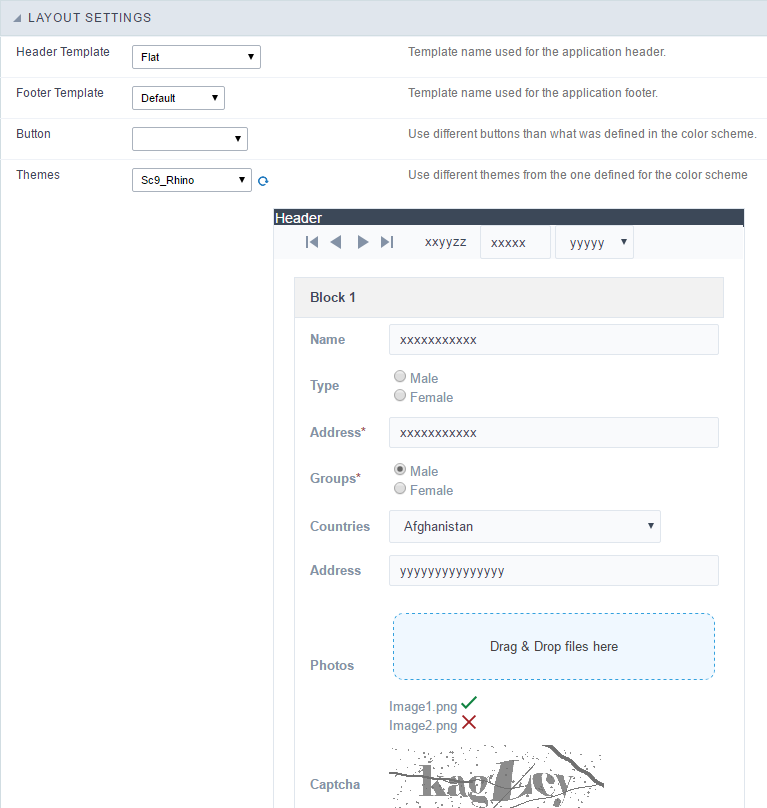767x808 pixels.
Task: Click the Captcha field label
Action: pos(335,784)
